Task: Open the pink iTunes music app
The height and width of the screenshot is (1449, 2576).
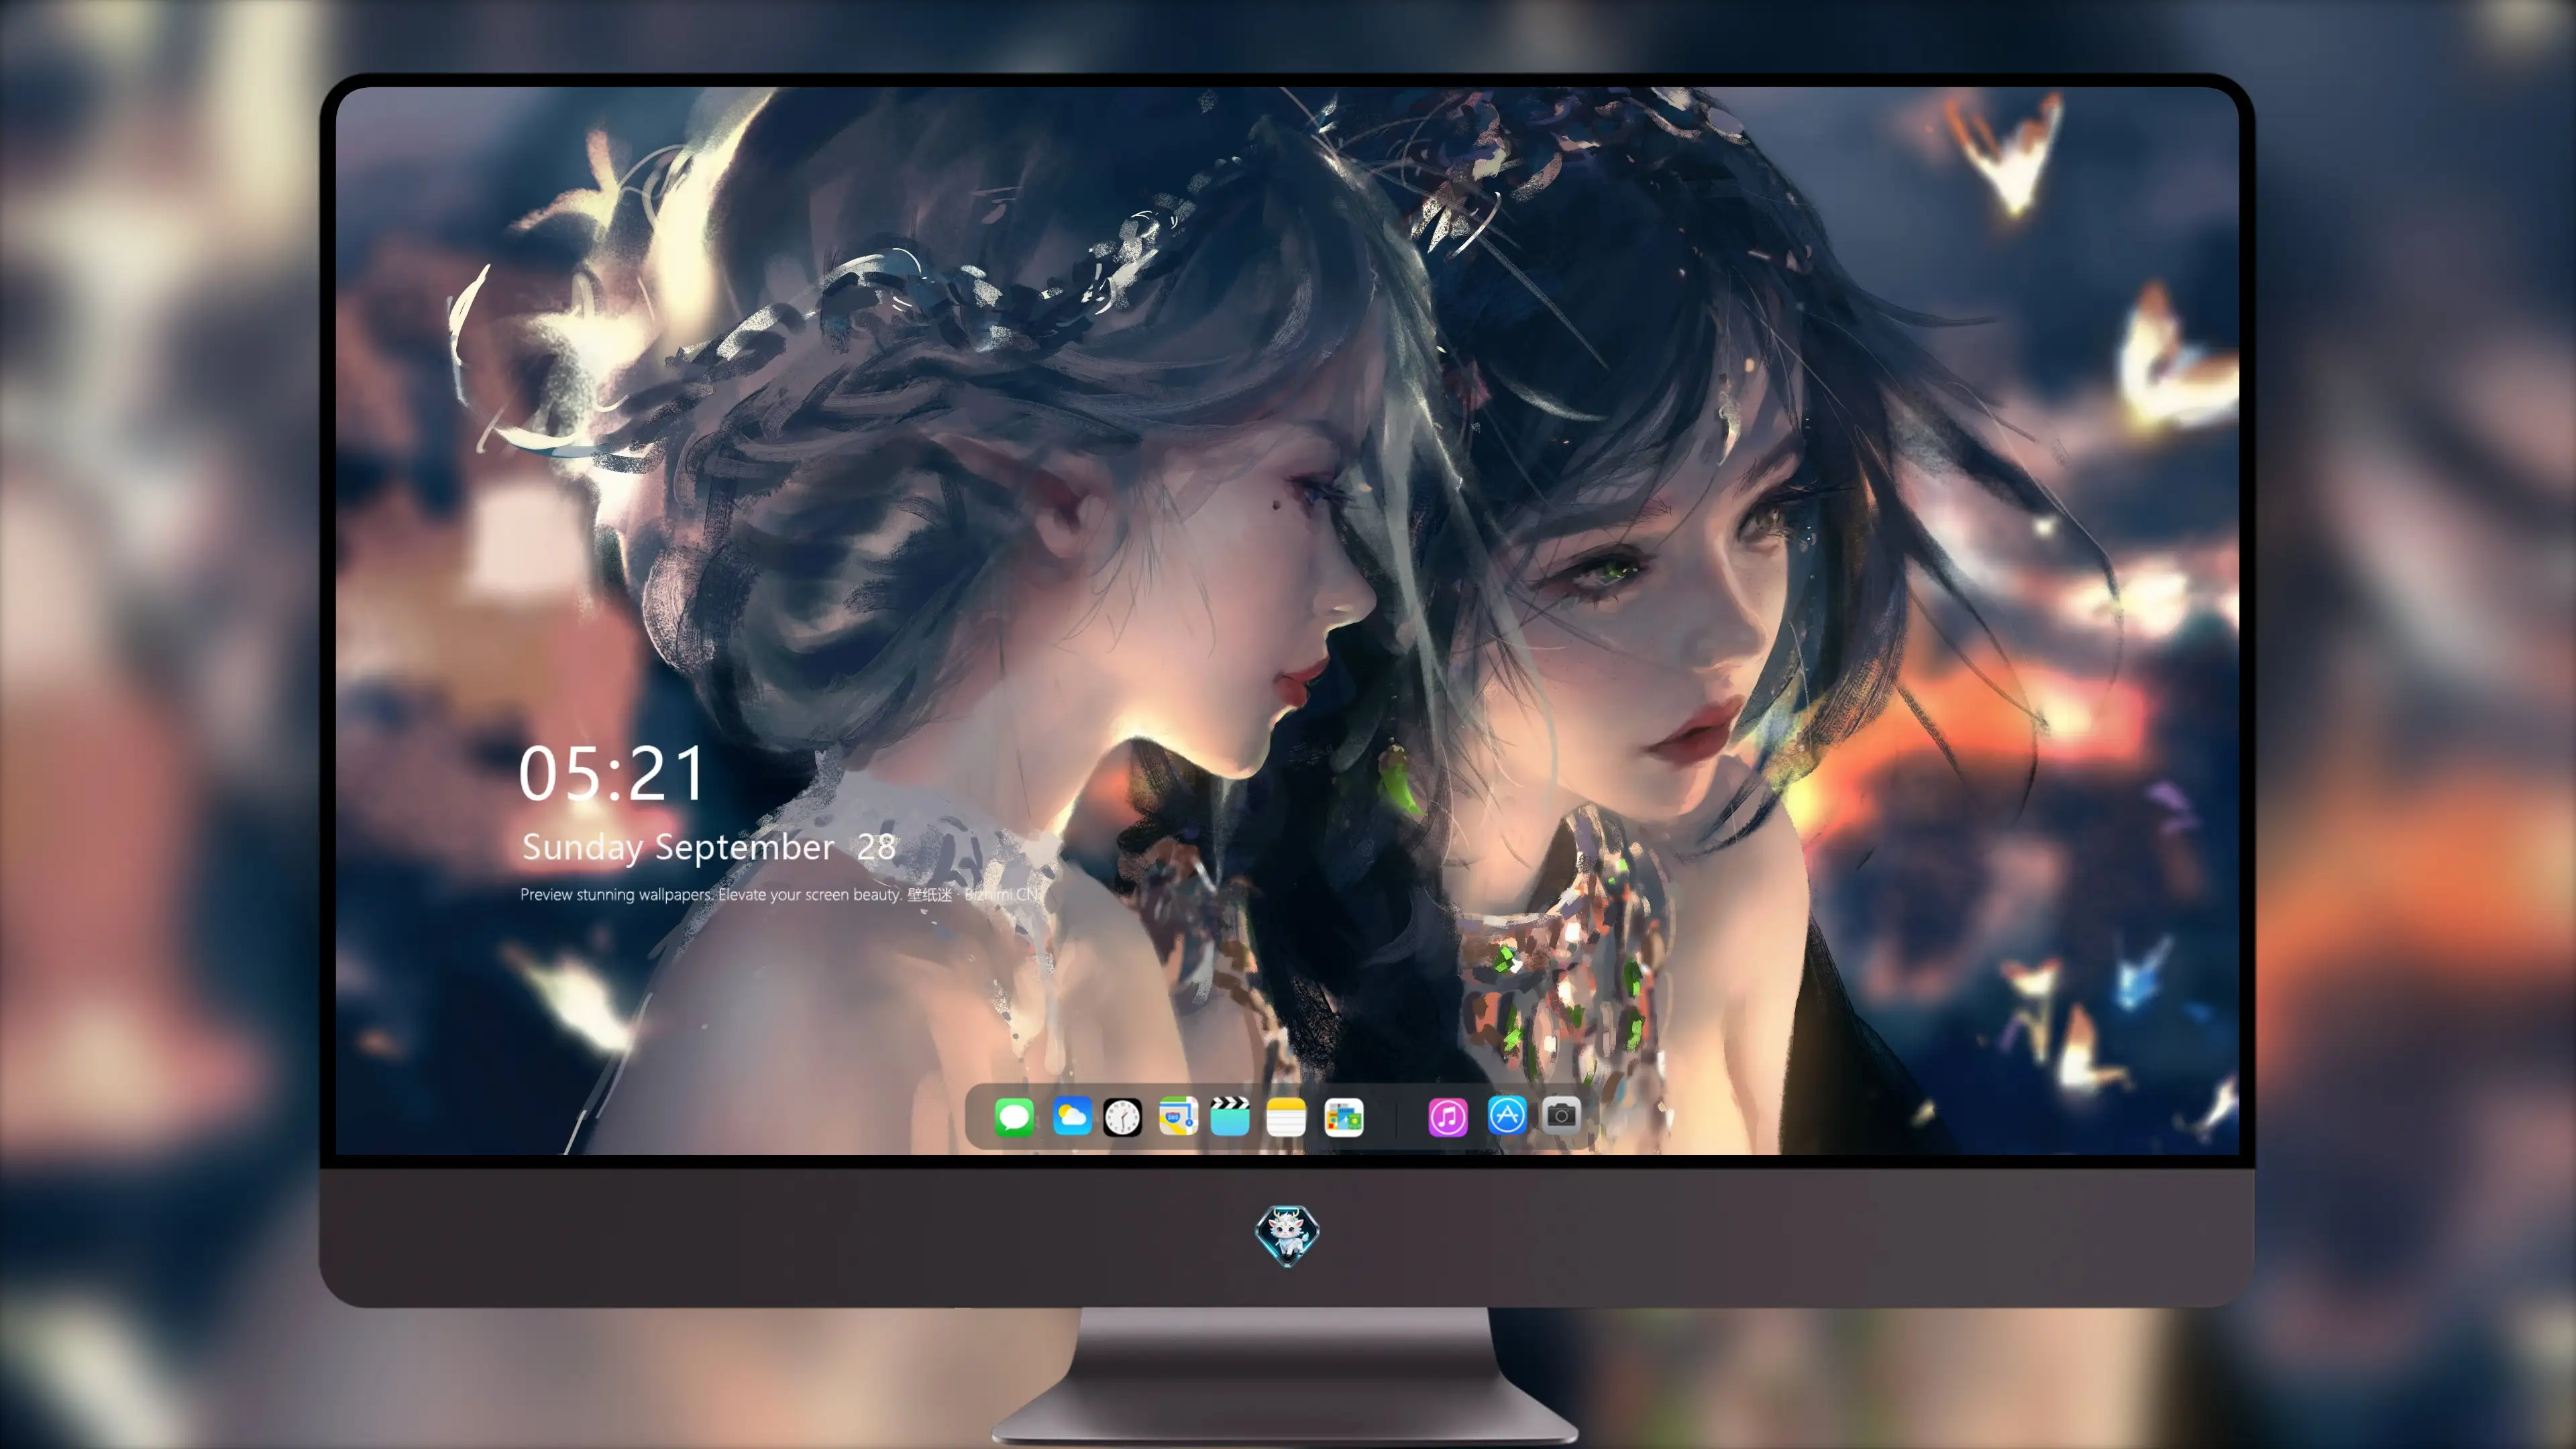Action: tap(1448, 1117)
